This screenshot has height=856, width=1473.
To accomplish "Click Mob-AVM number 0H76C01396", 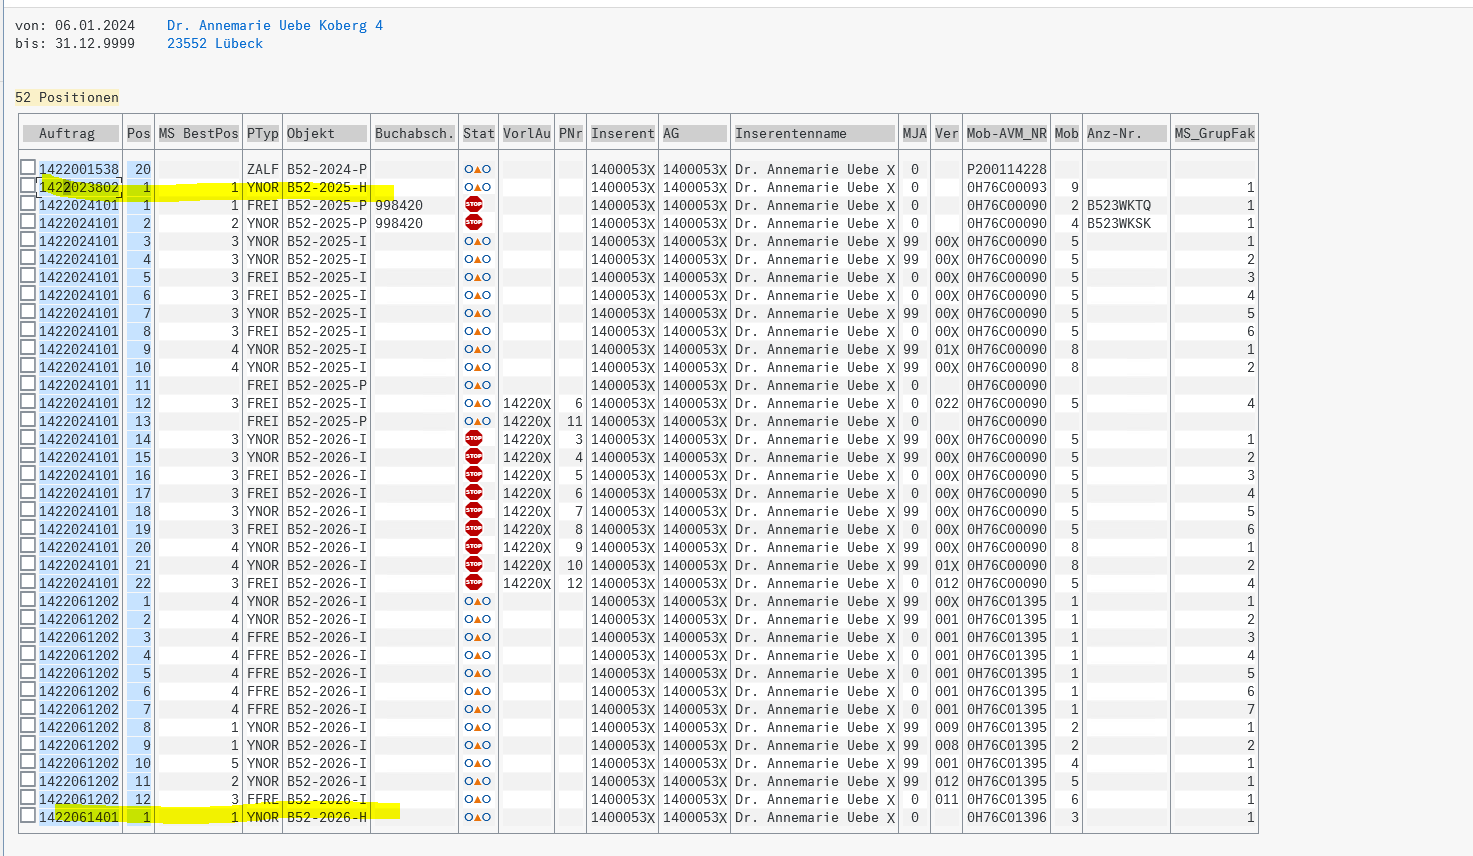I will 1007,817.
